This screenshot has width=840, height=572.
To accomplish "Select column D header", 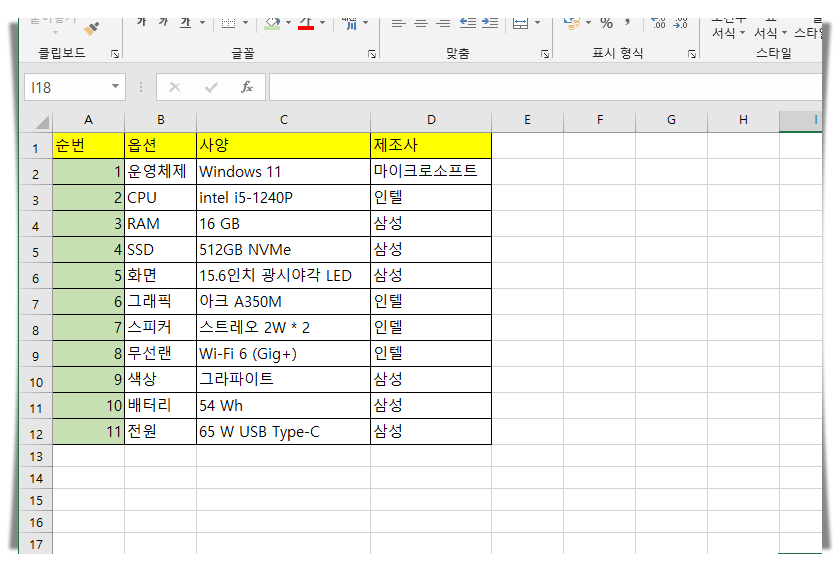I will [431, 120].
